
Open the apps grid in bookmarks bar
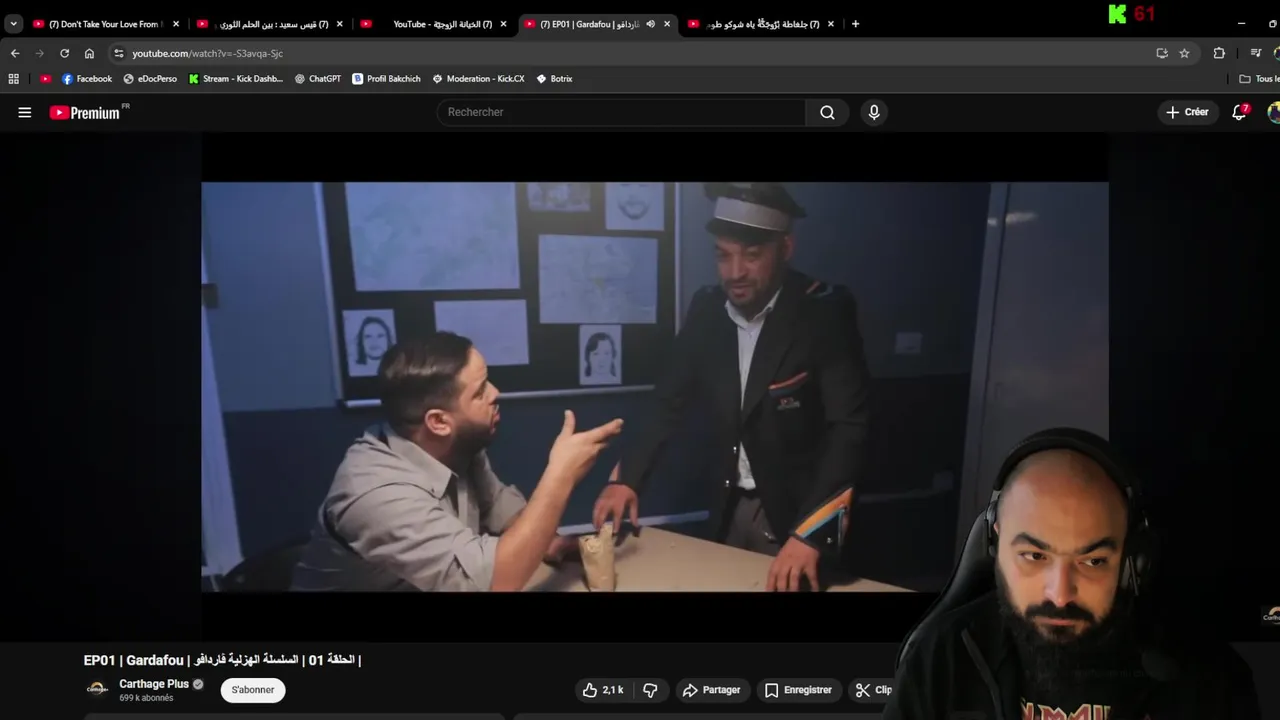coord(13,79)
